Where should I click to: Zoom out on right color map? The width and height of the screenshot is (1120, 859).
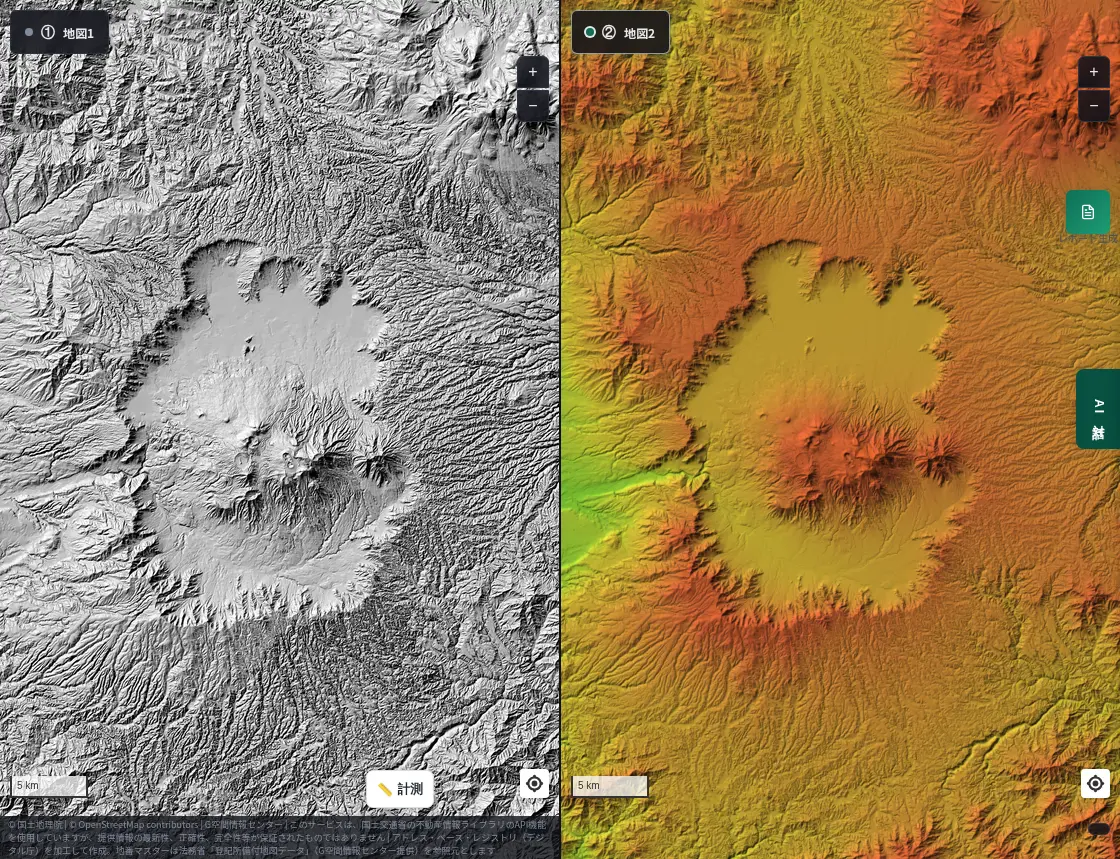(x=1094, y=106)
